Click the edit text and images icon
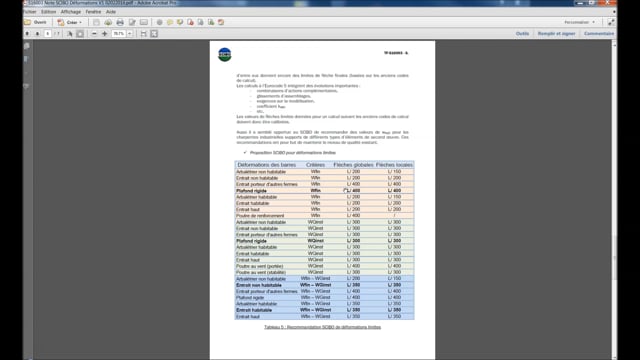The image size is (640, 360). point(132,22)
